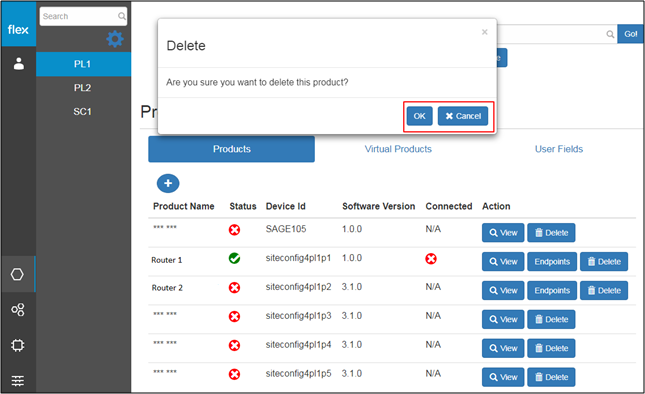645x394 pixels.
Task: Confirm deletion with the OK button
Action: (x=419, y=116)
